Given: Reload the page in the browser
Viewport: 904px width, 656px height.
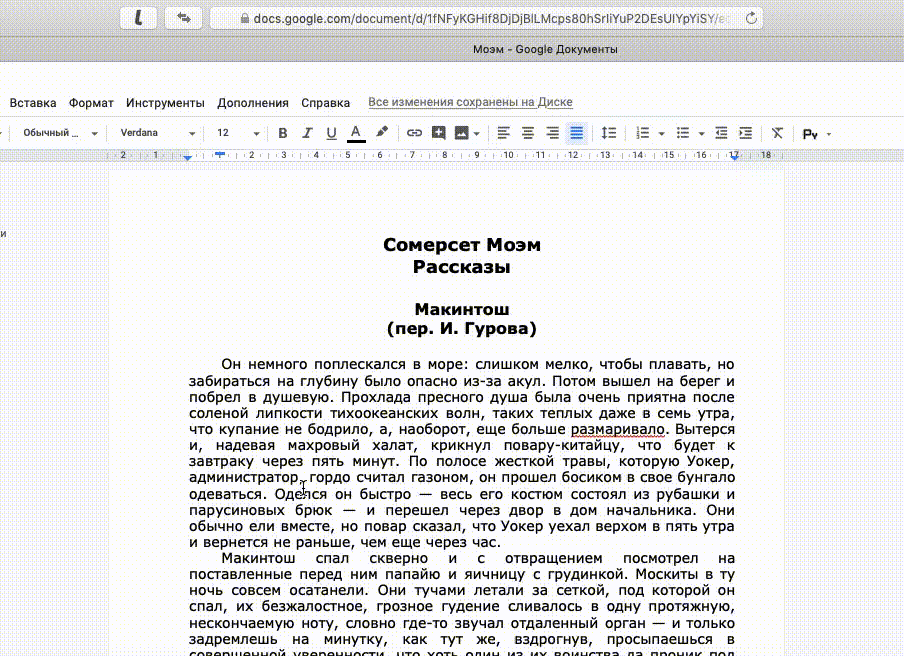Looking at the screenshot, I should (751, 18).
